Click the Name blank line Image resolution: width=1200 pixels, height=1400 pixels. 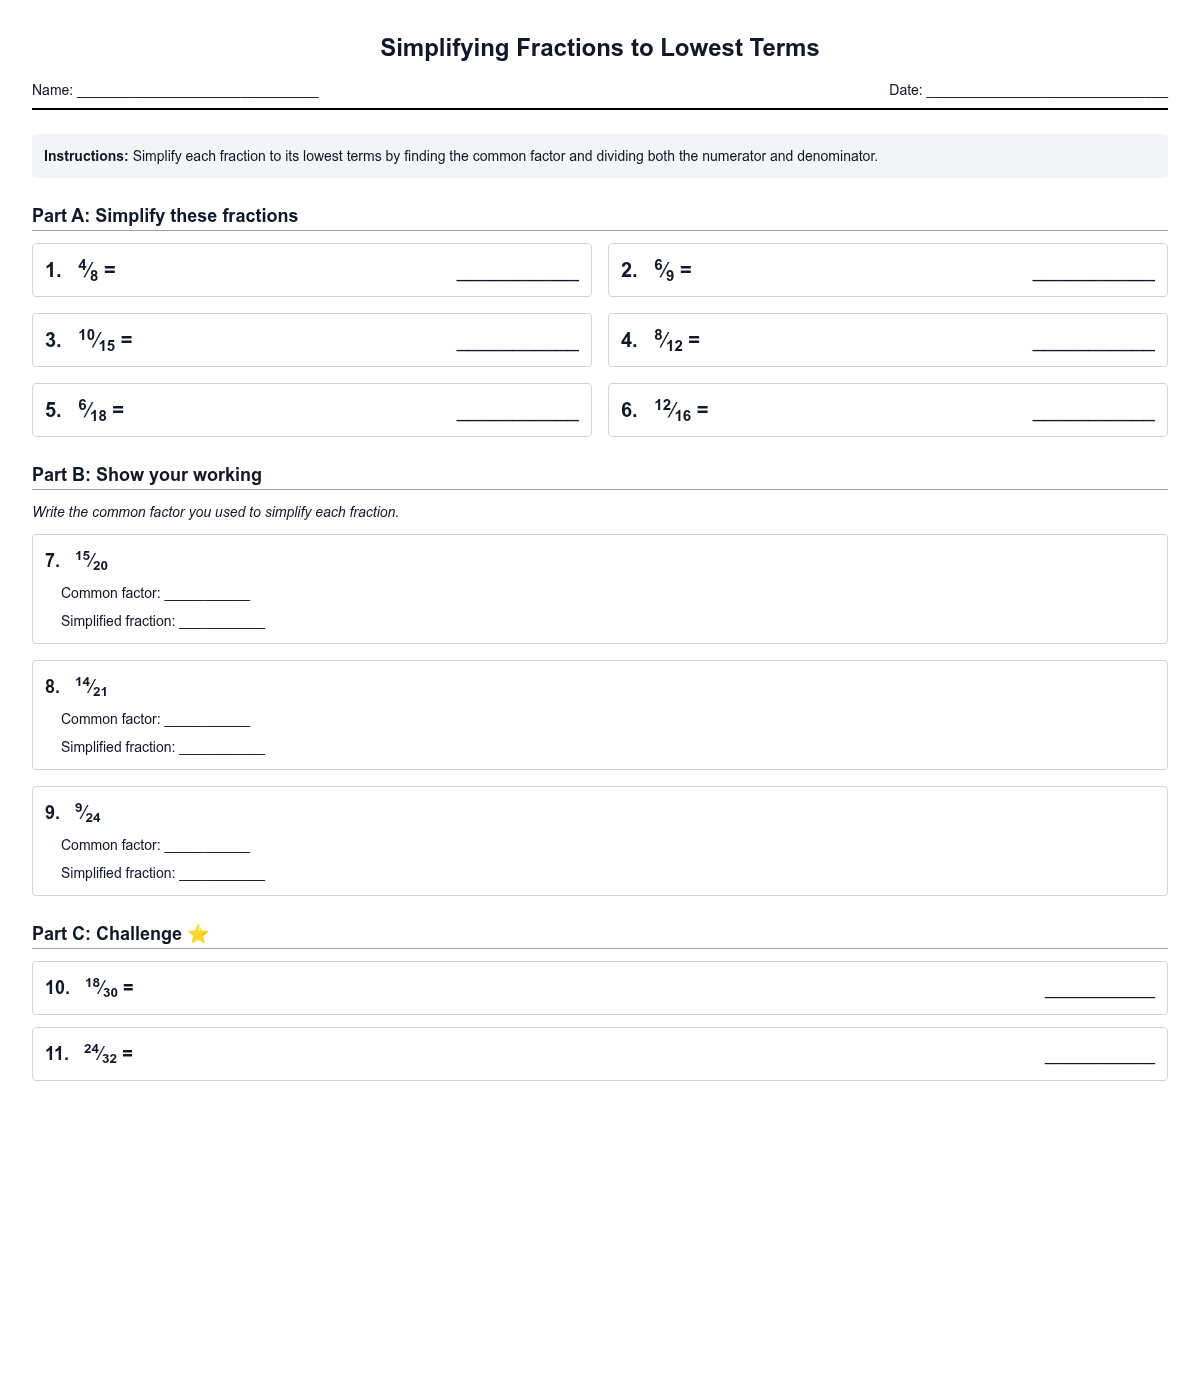[x=197, y=91]
